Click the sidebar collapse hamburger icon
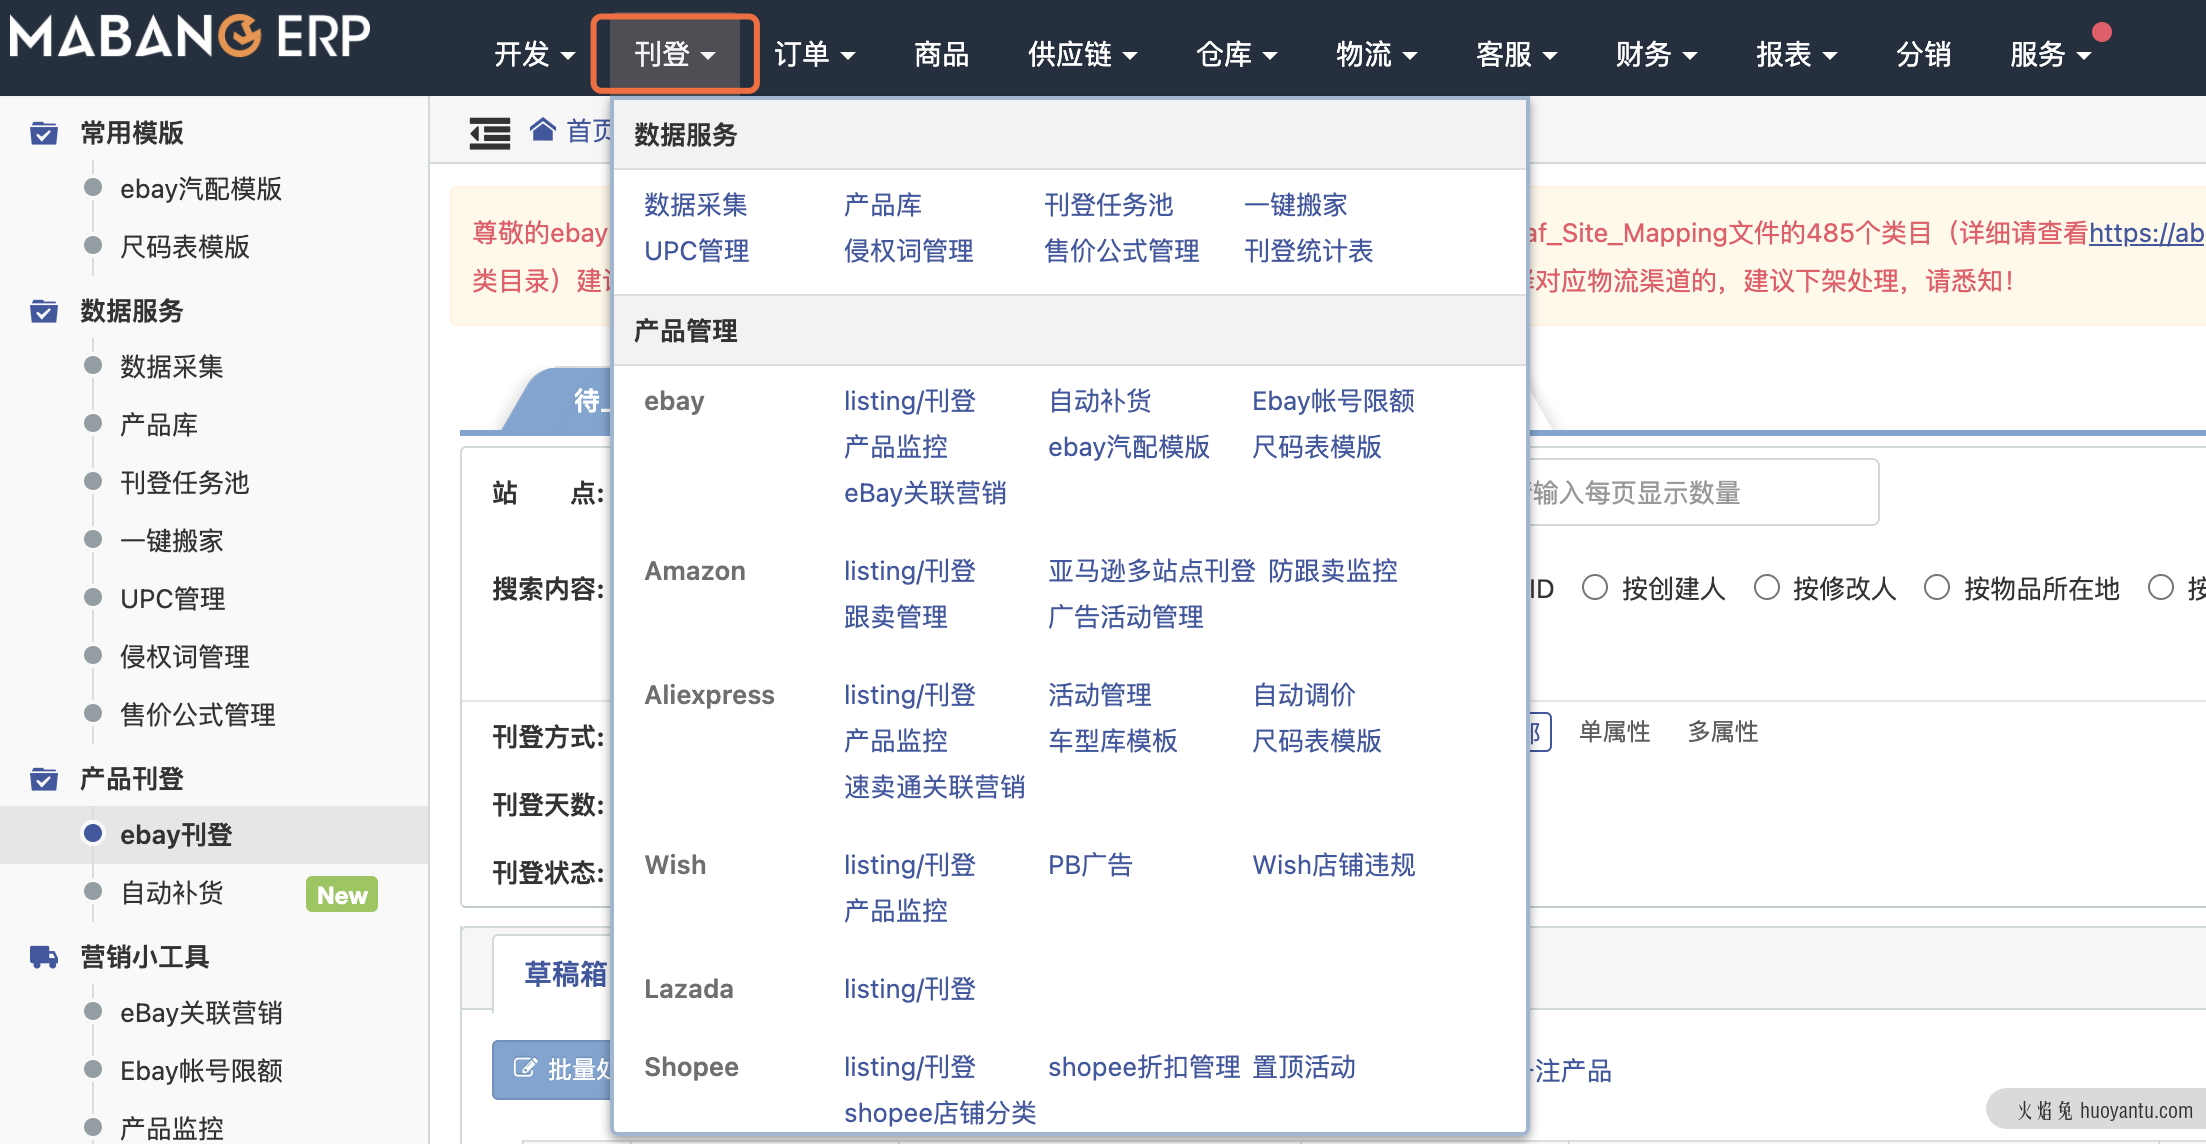This screenshot has height=1144, width=2206. [x=490, y=132]
